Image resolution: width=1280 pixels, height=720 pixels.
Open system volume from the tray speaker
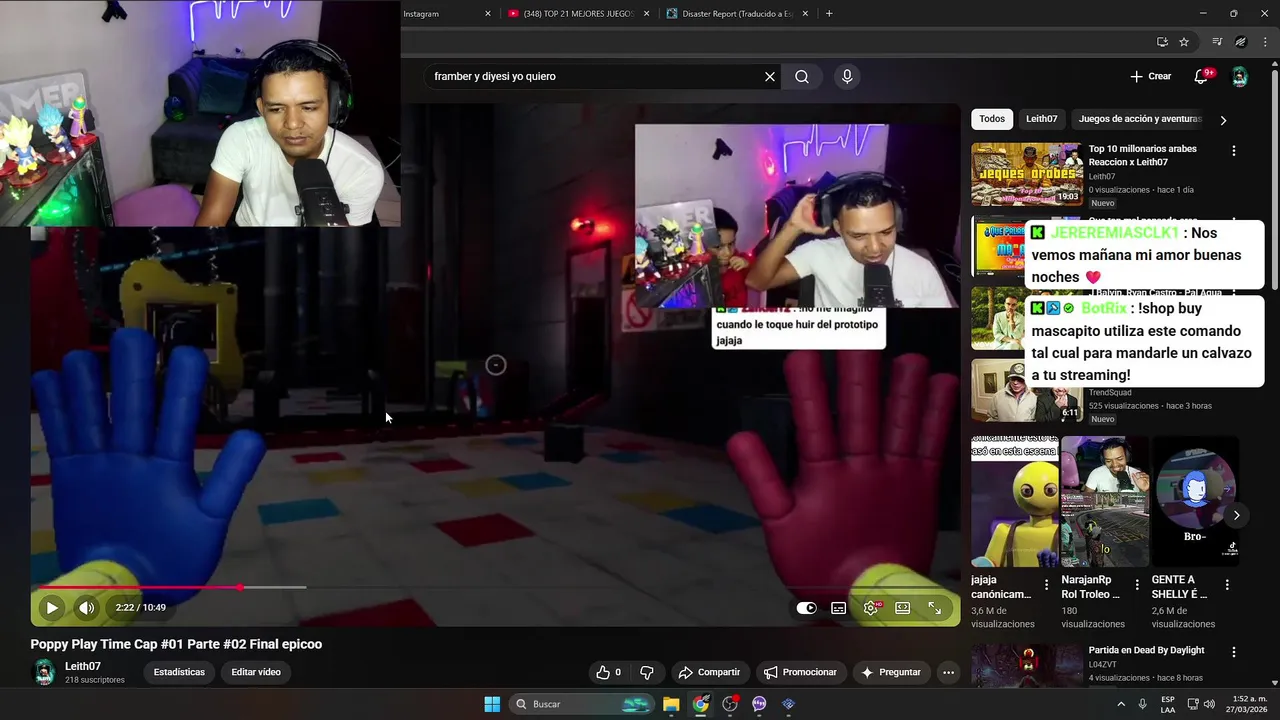tap(1209, 704)
